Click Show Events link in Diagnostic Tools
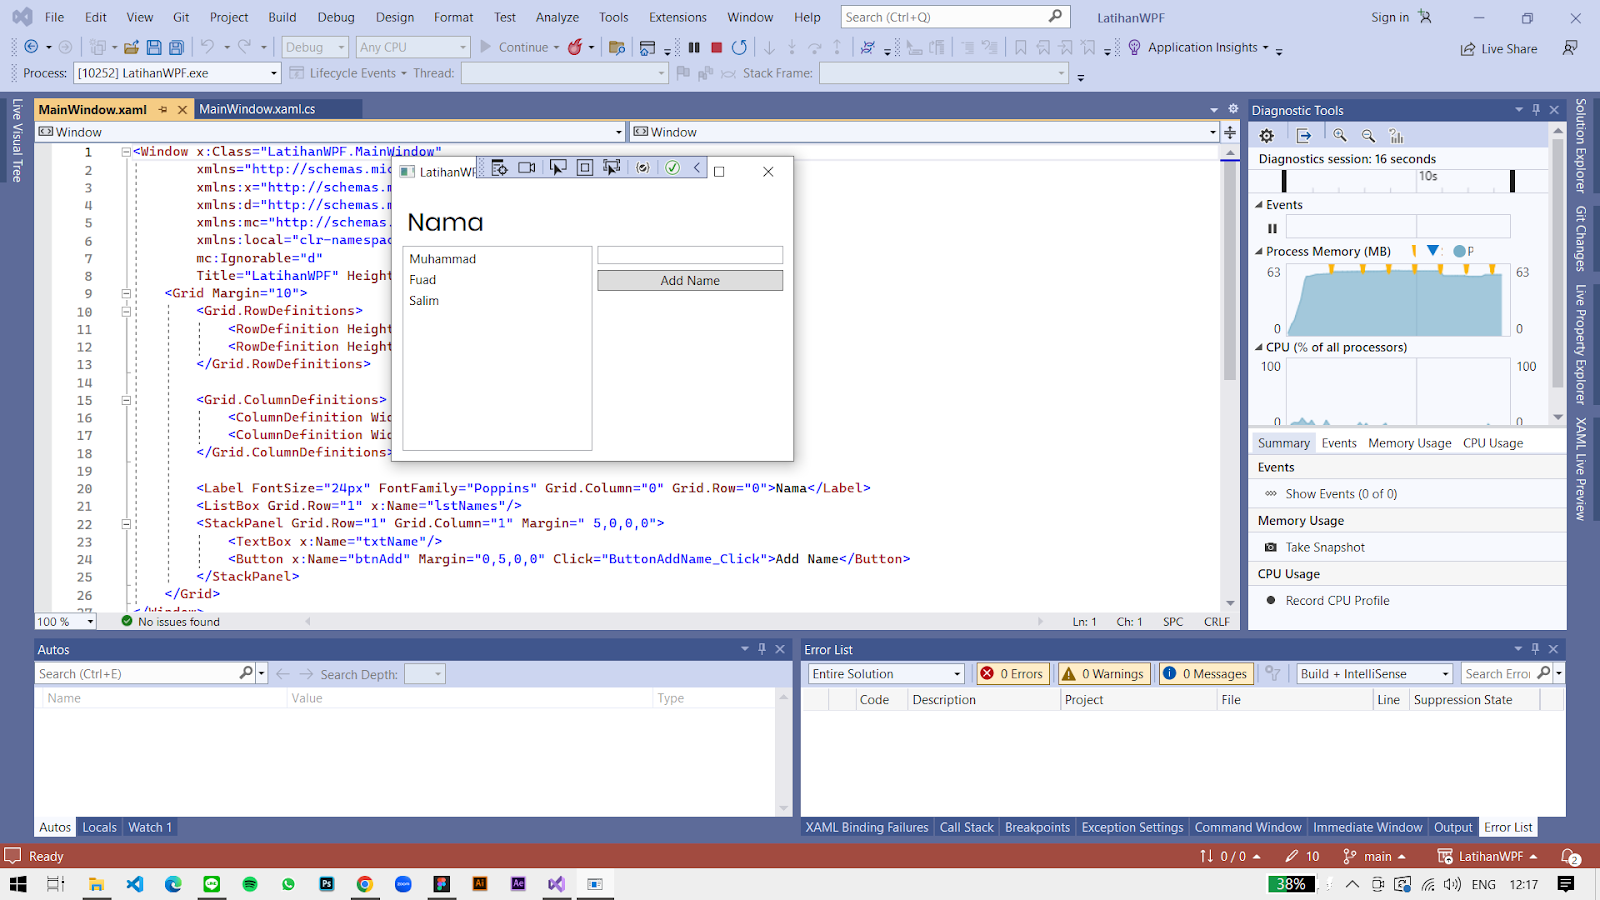This screenshot has width=1600, height=900. [x=1341, y=494]
